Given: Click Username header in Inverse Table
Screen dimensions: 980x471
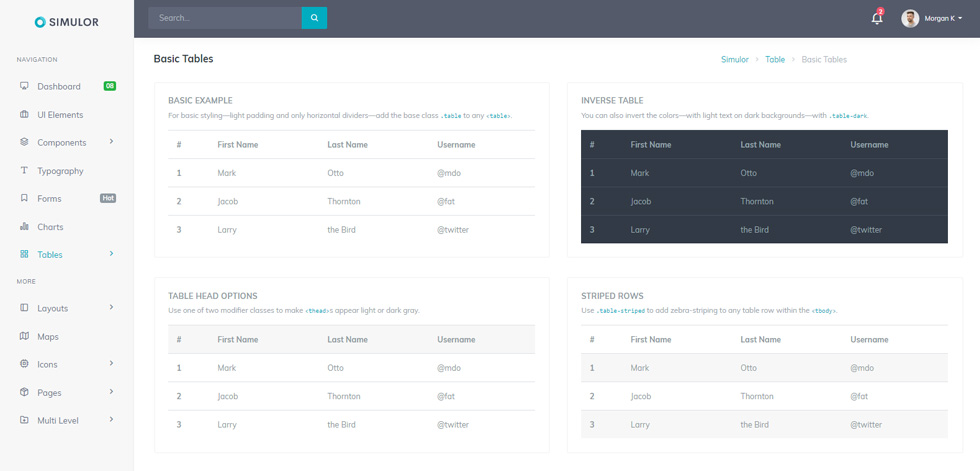Looking at the screenshot, I should tap(869, 144).
